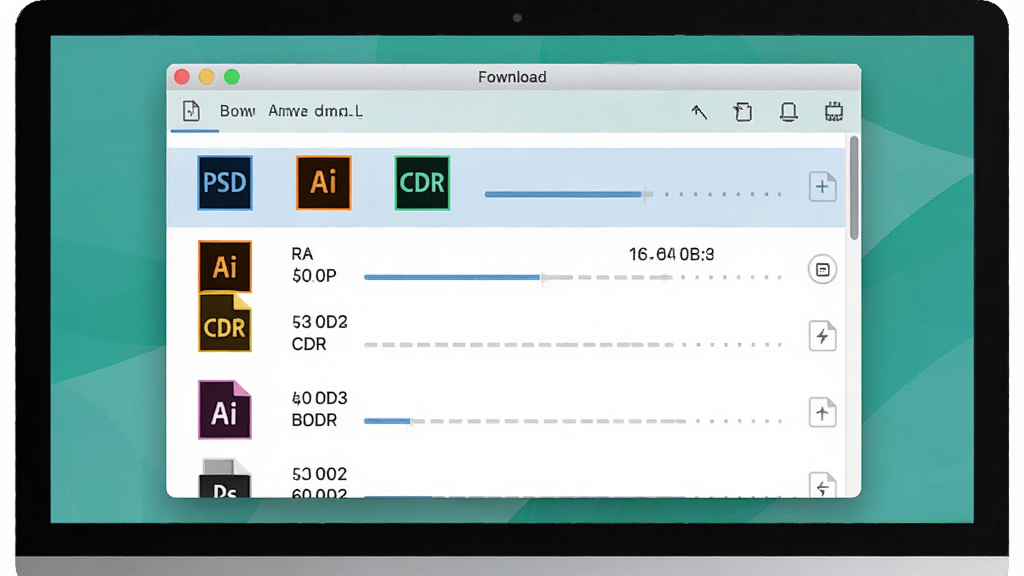Click the "Fownload" window title
This screenshot has height=576, width=1024.
512,77
